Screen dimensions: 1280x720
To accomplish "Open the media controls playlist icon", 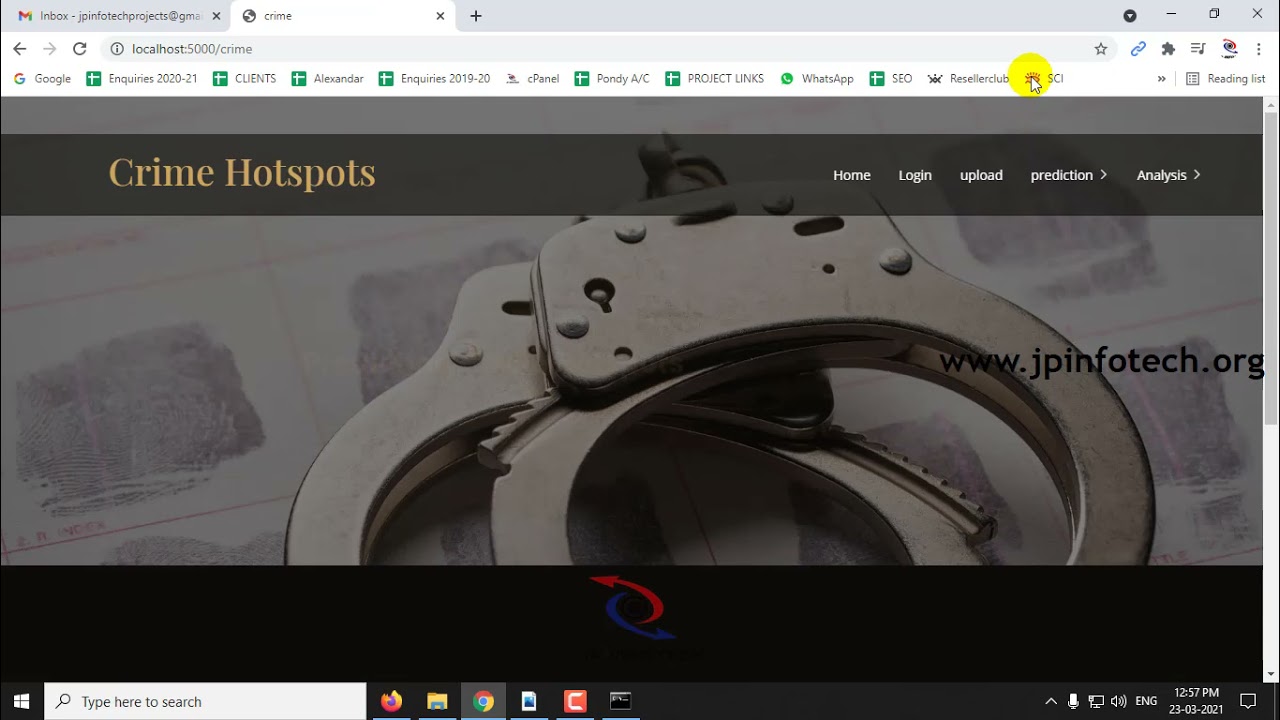I will point(1198,49).
